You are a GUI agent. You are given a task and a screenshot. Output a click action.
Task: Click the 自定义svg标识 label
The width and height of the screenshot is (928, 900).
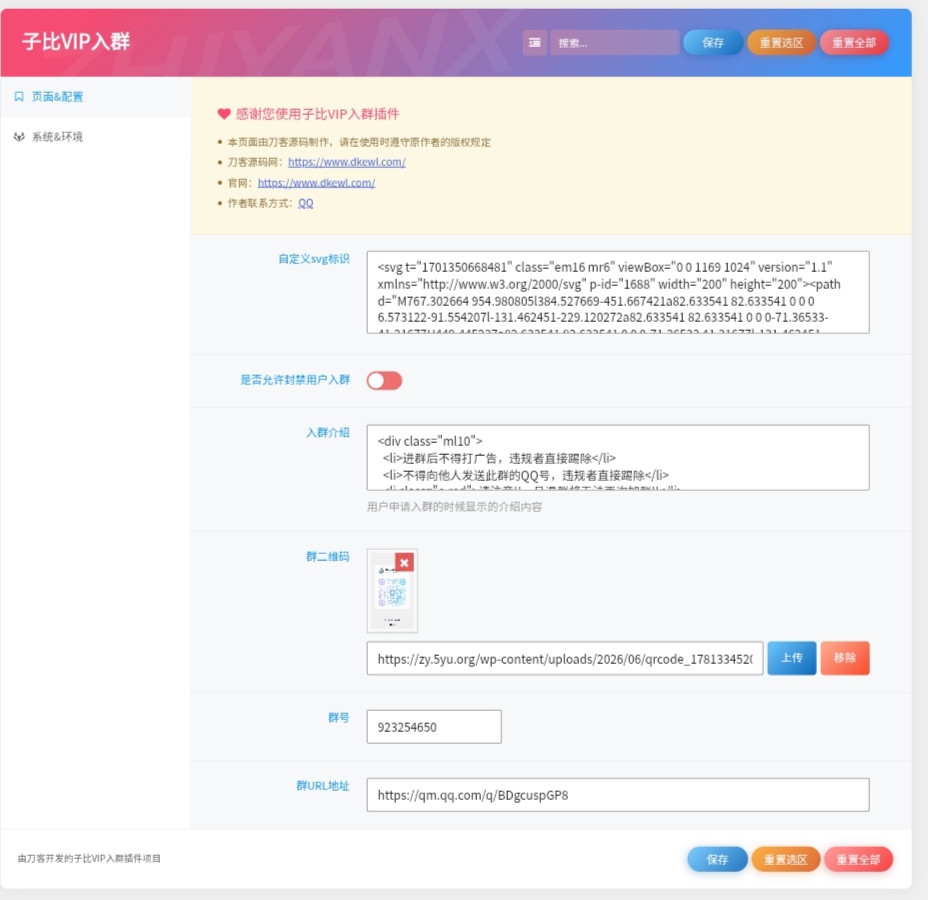tap(314, 259)
